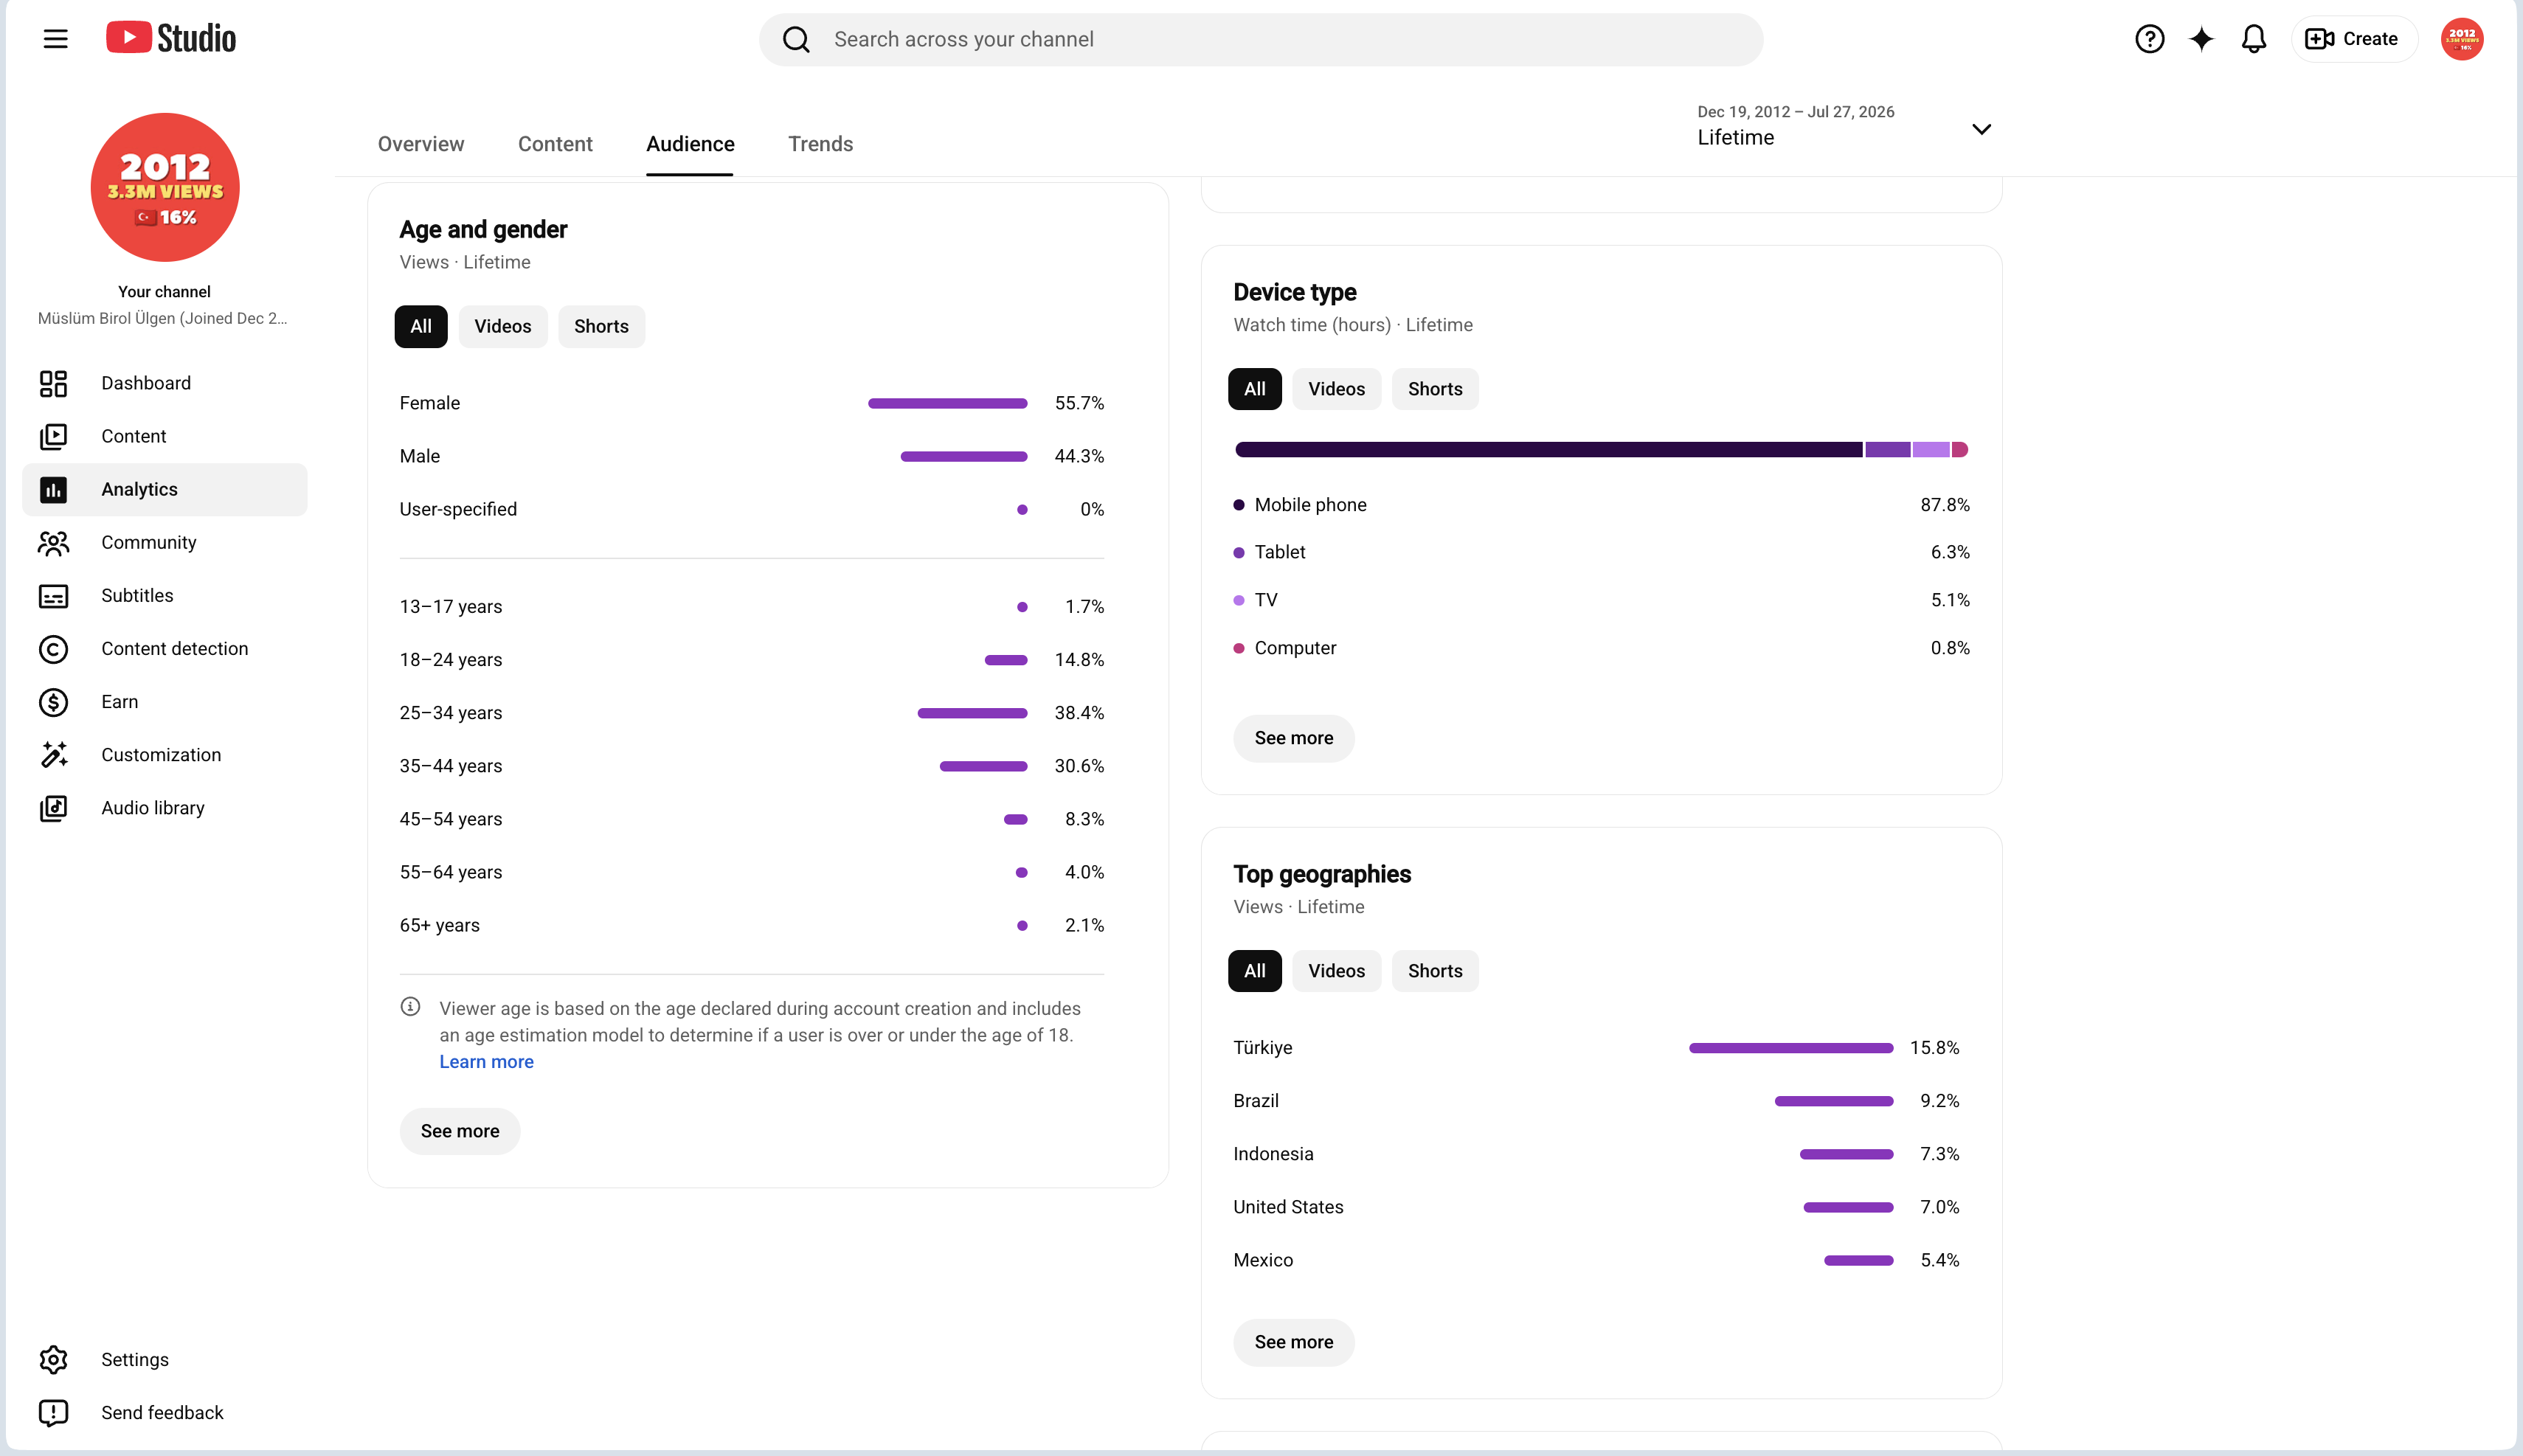Click the Tablet segment of device bar
2523x1456 pixels.
click(x=1888, y=450)
